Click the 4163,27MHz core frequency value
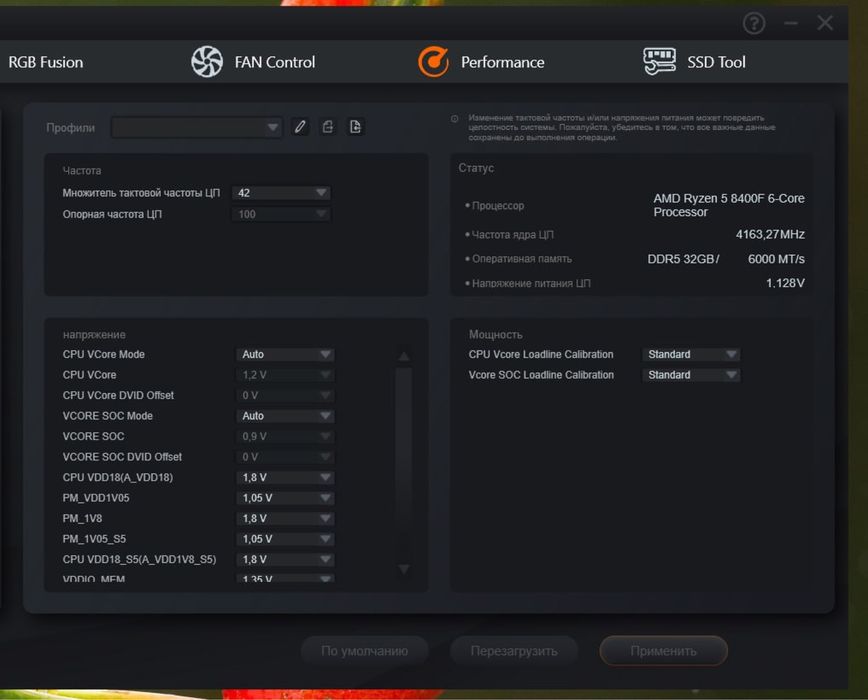The width and height of the screenshot is (868, 700). 770,234
